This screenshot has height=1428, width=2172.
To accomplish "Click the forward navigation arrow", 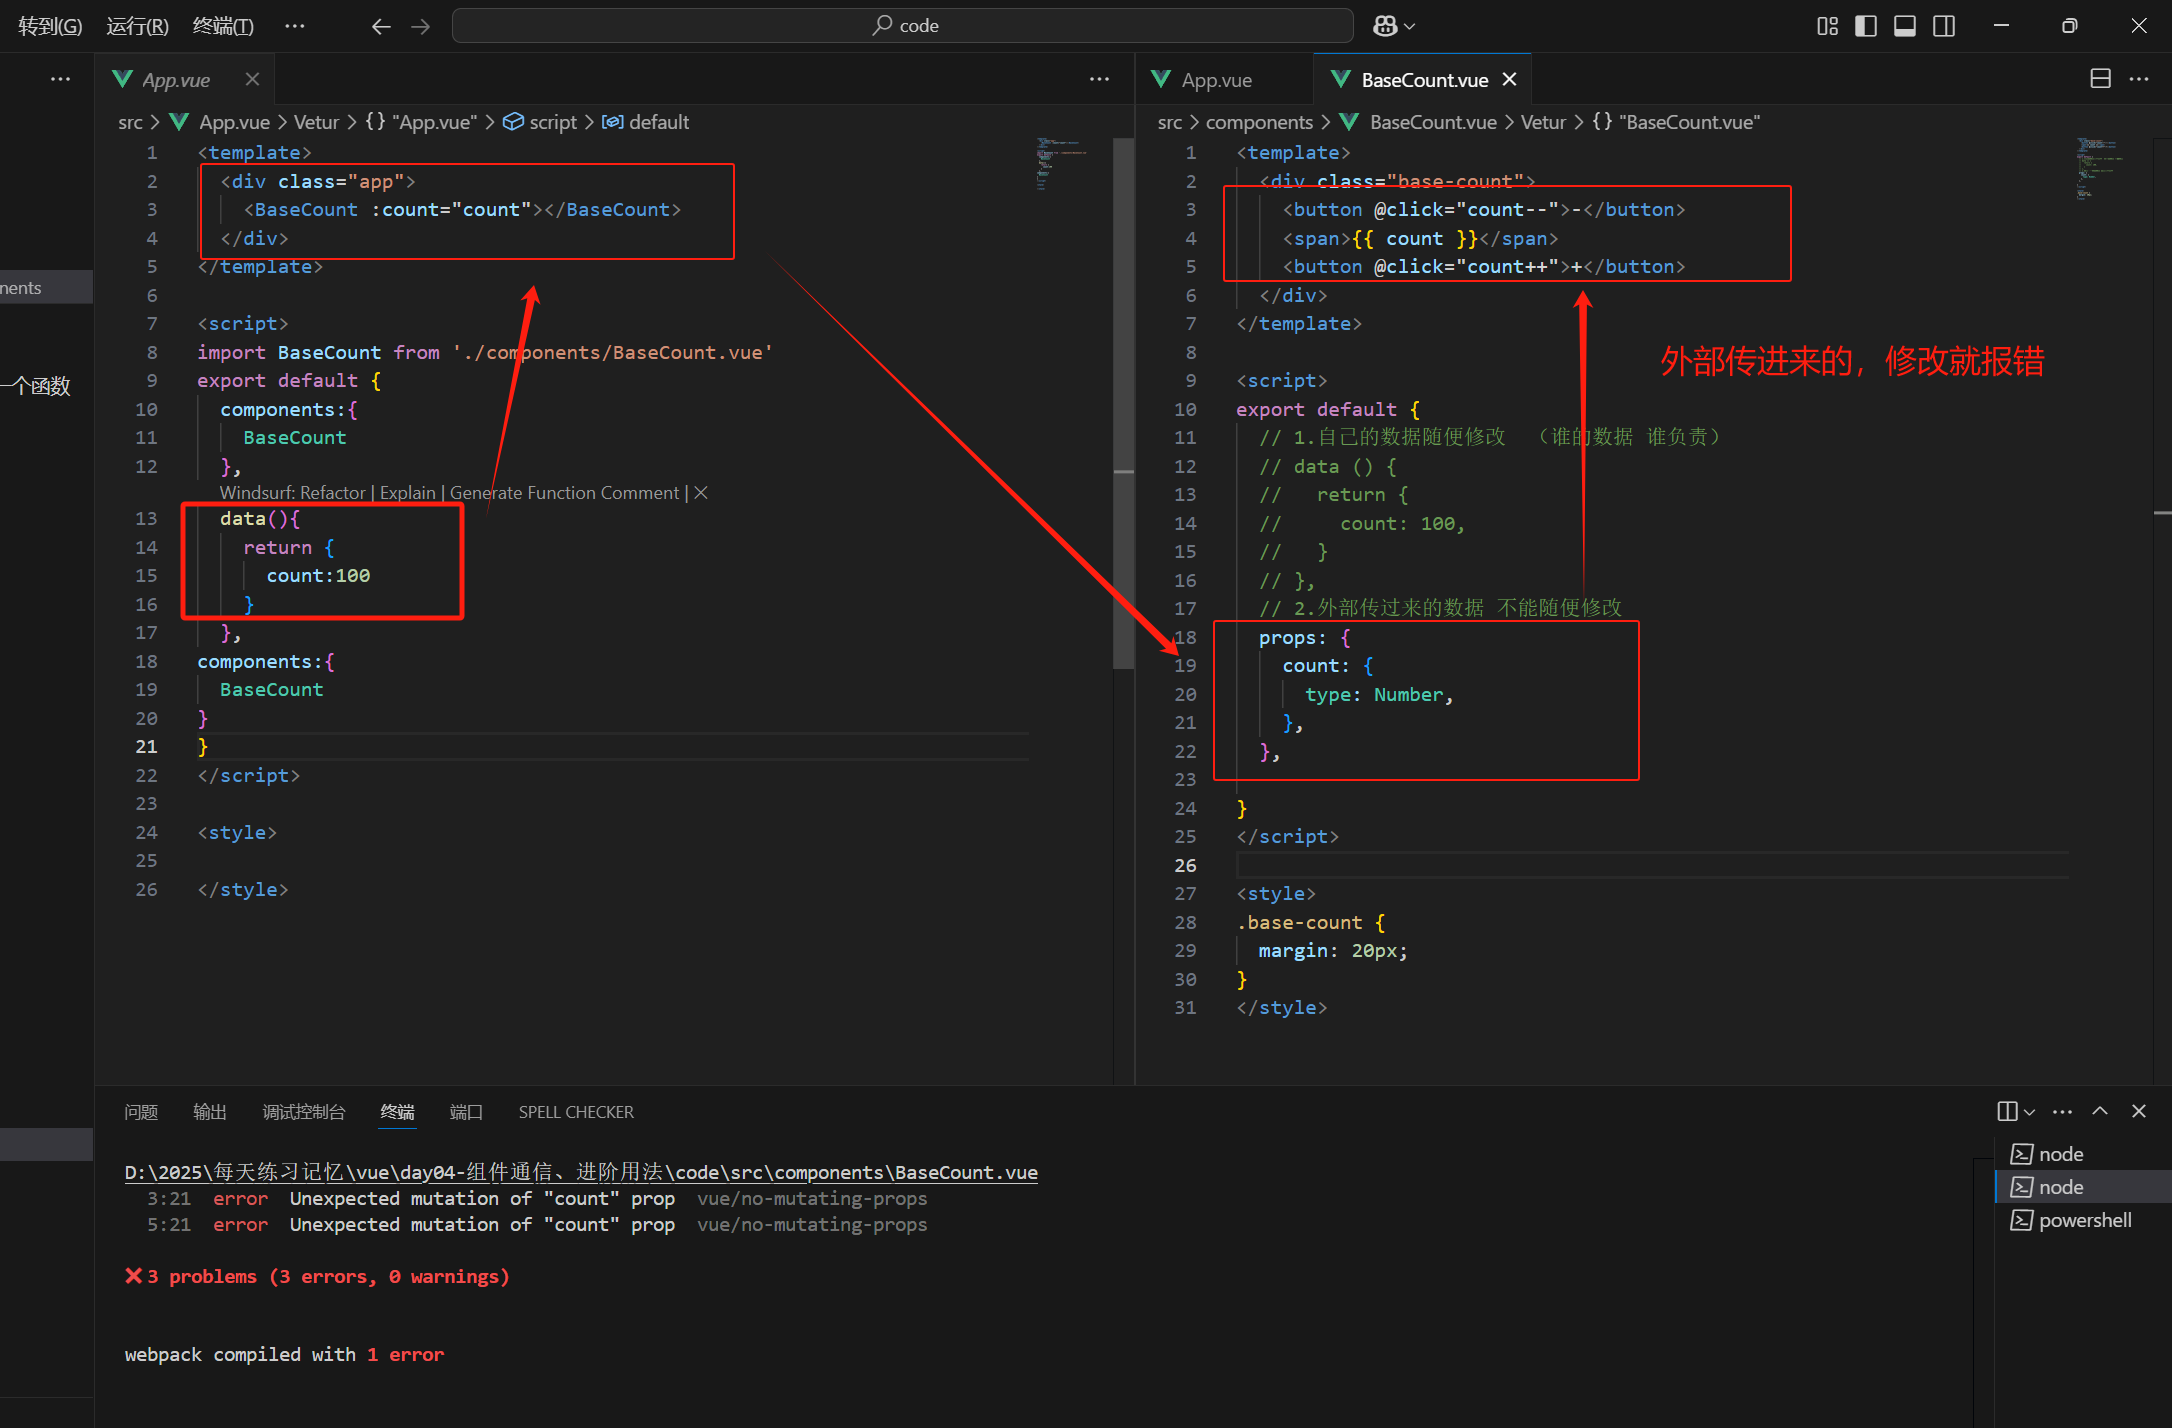I will 420,26.
